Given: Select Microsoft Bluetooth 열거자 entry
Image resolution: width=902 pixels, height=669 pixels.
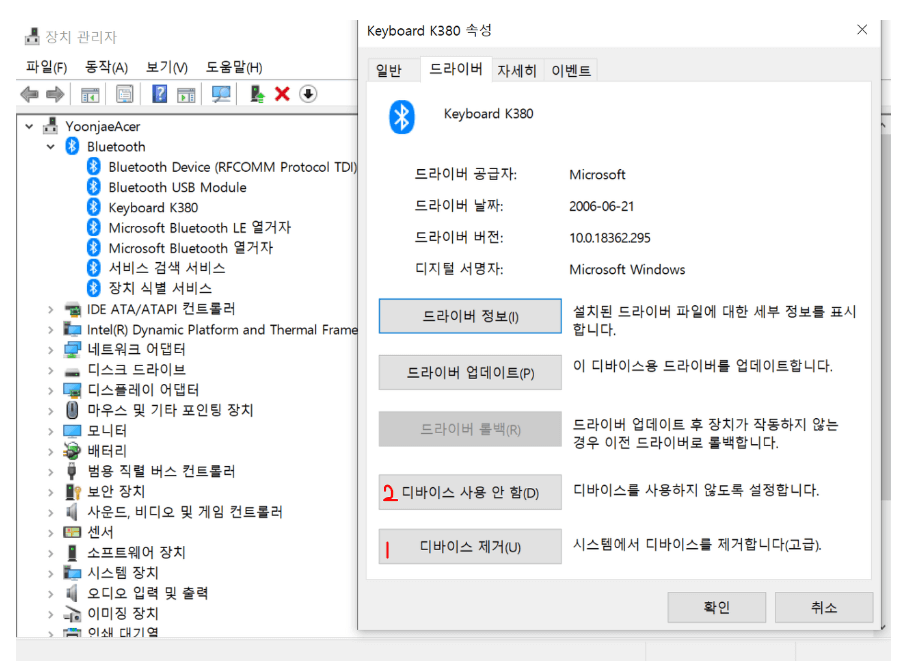Looking at the screenshot, I should (x=190, y=248).
